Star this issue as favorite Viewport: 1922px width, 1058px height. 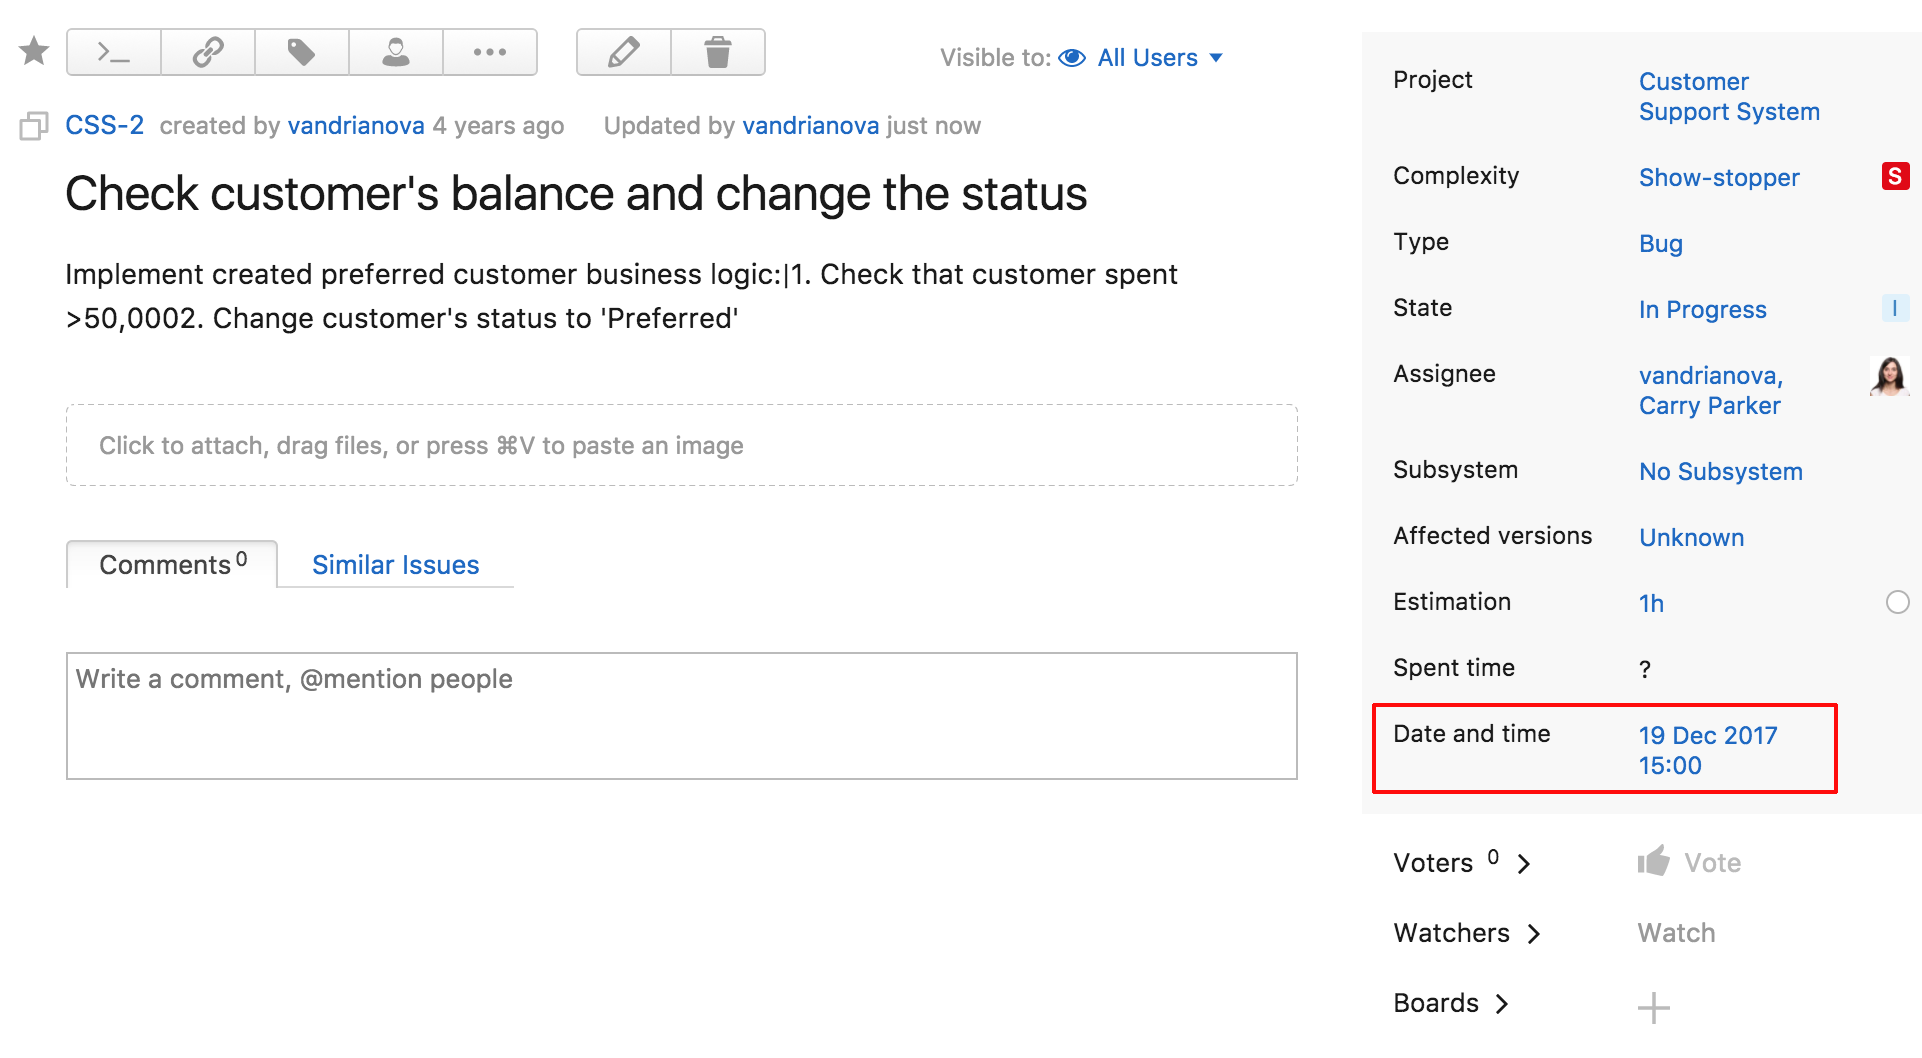pos(34,51)
